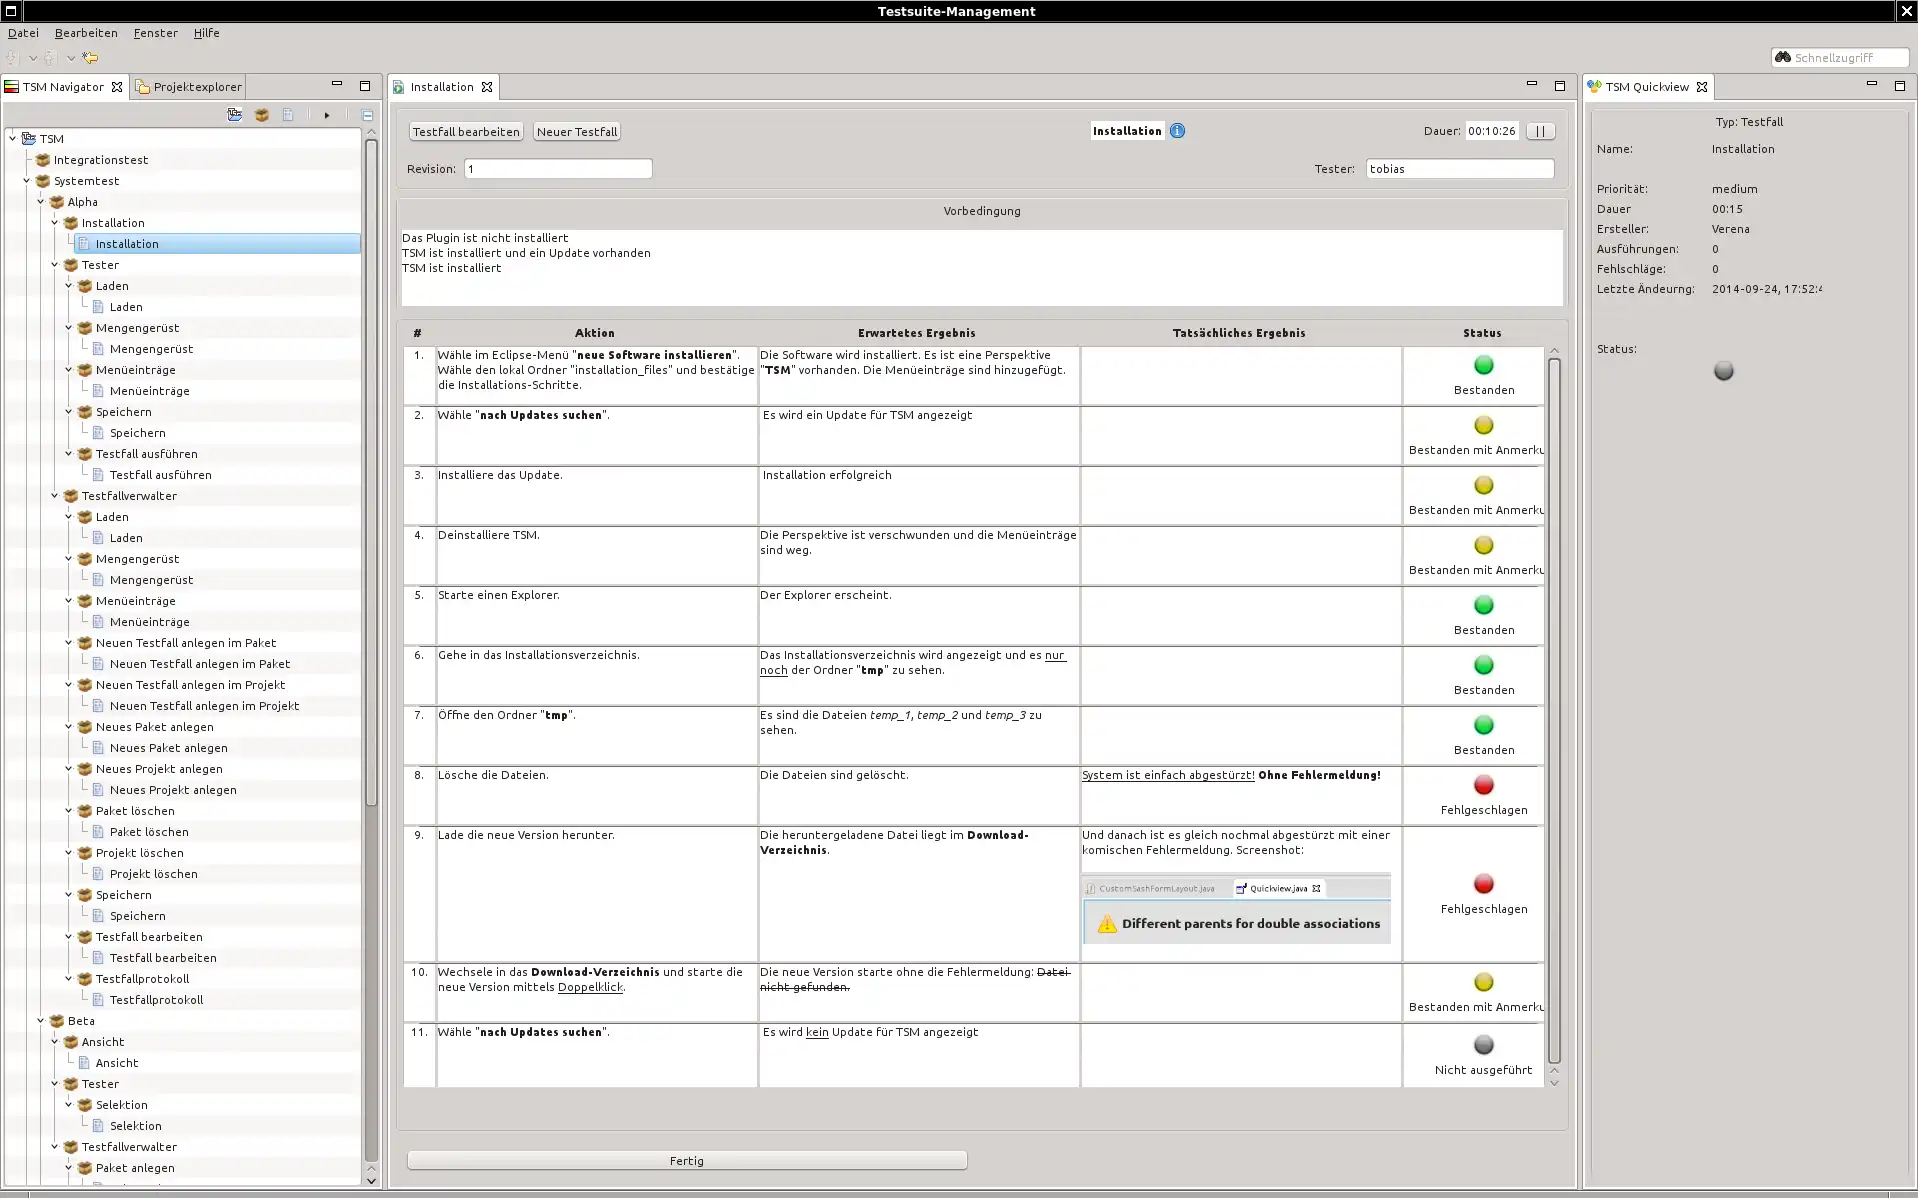This screenshot has height=1198, width=1918.
Task: Click the green status light of step 6
Action: [x=1484, y=665]
